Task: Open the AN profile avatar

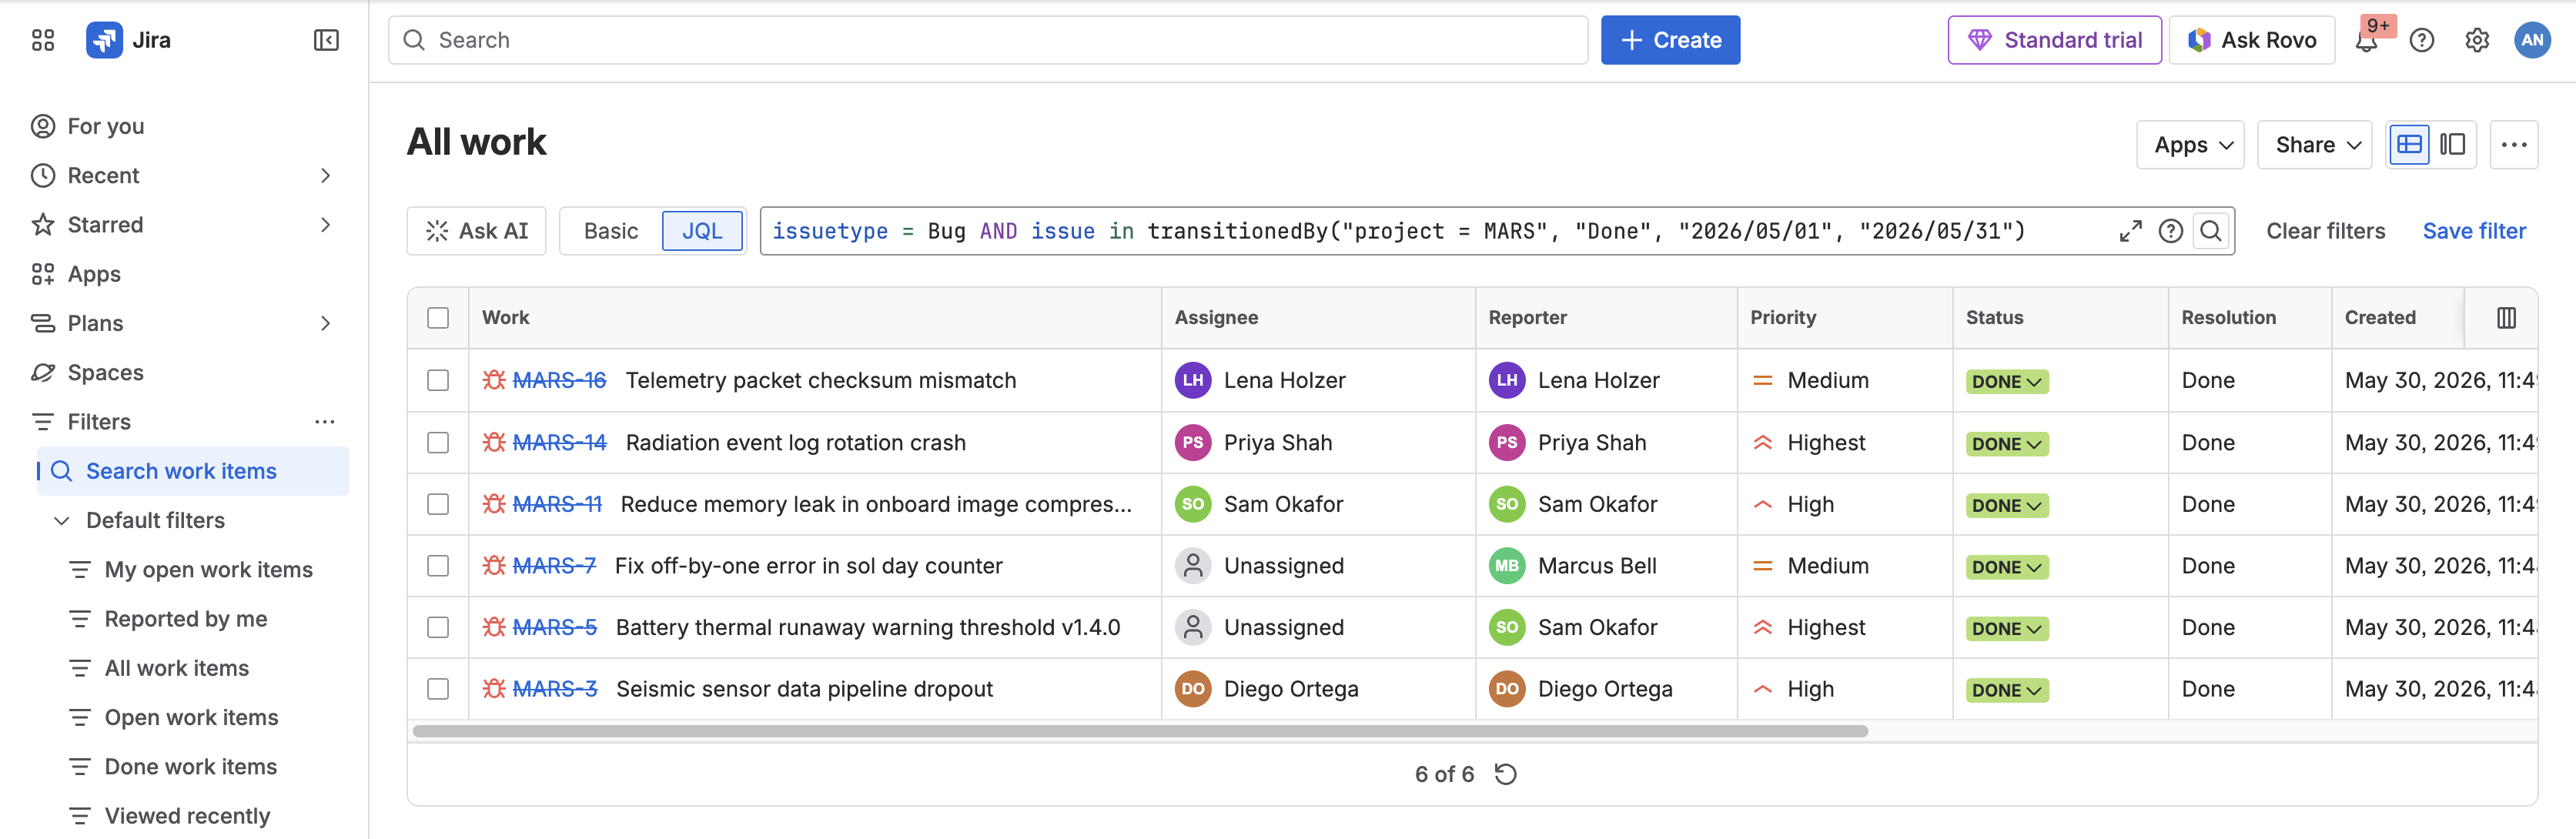Action: [2532, 40]
